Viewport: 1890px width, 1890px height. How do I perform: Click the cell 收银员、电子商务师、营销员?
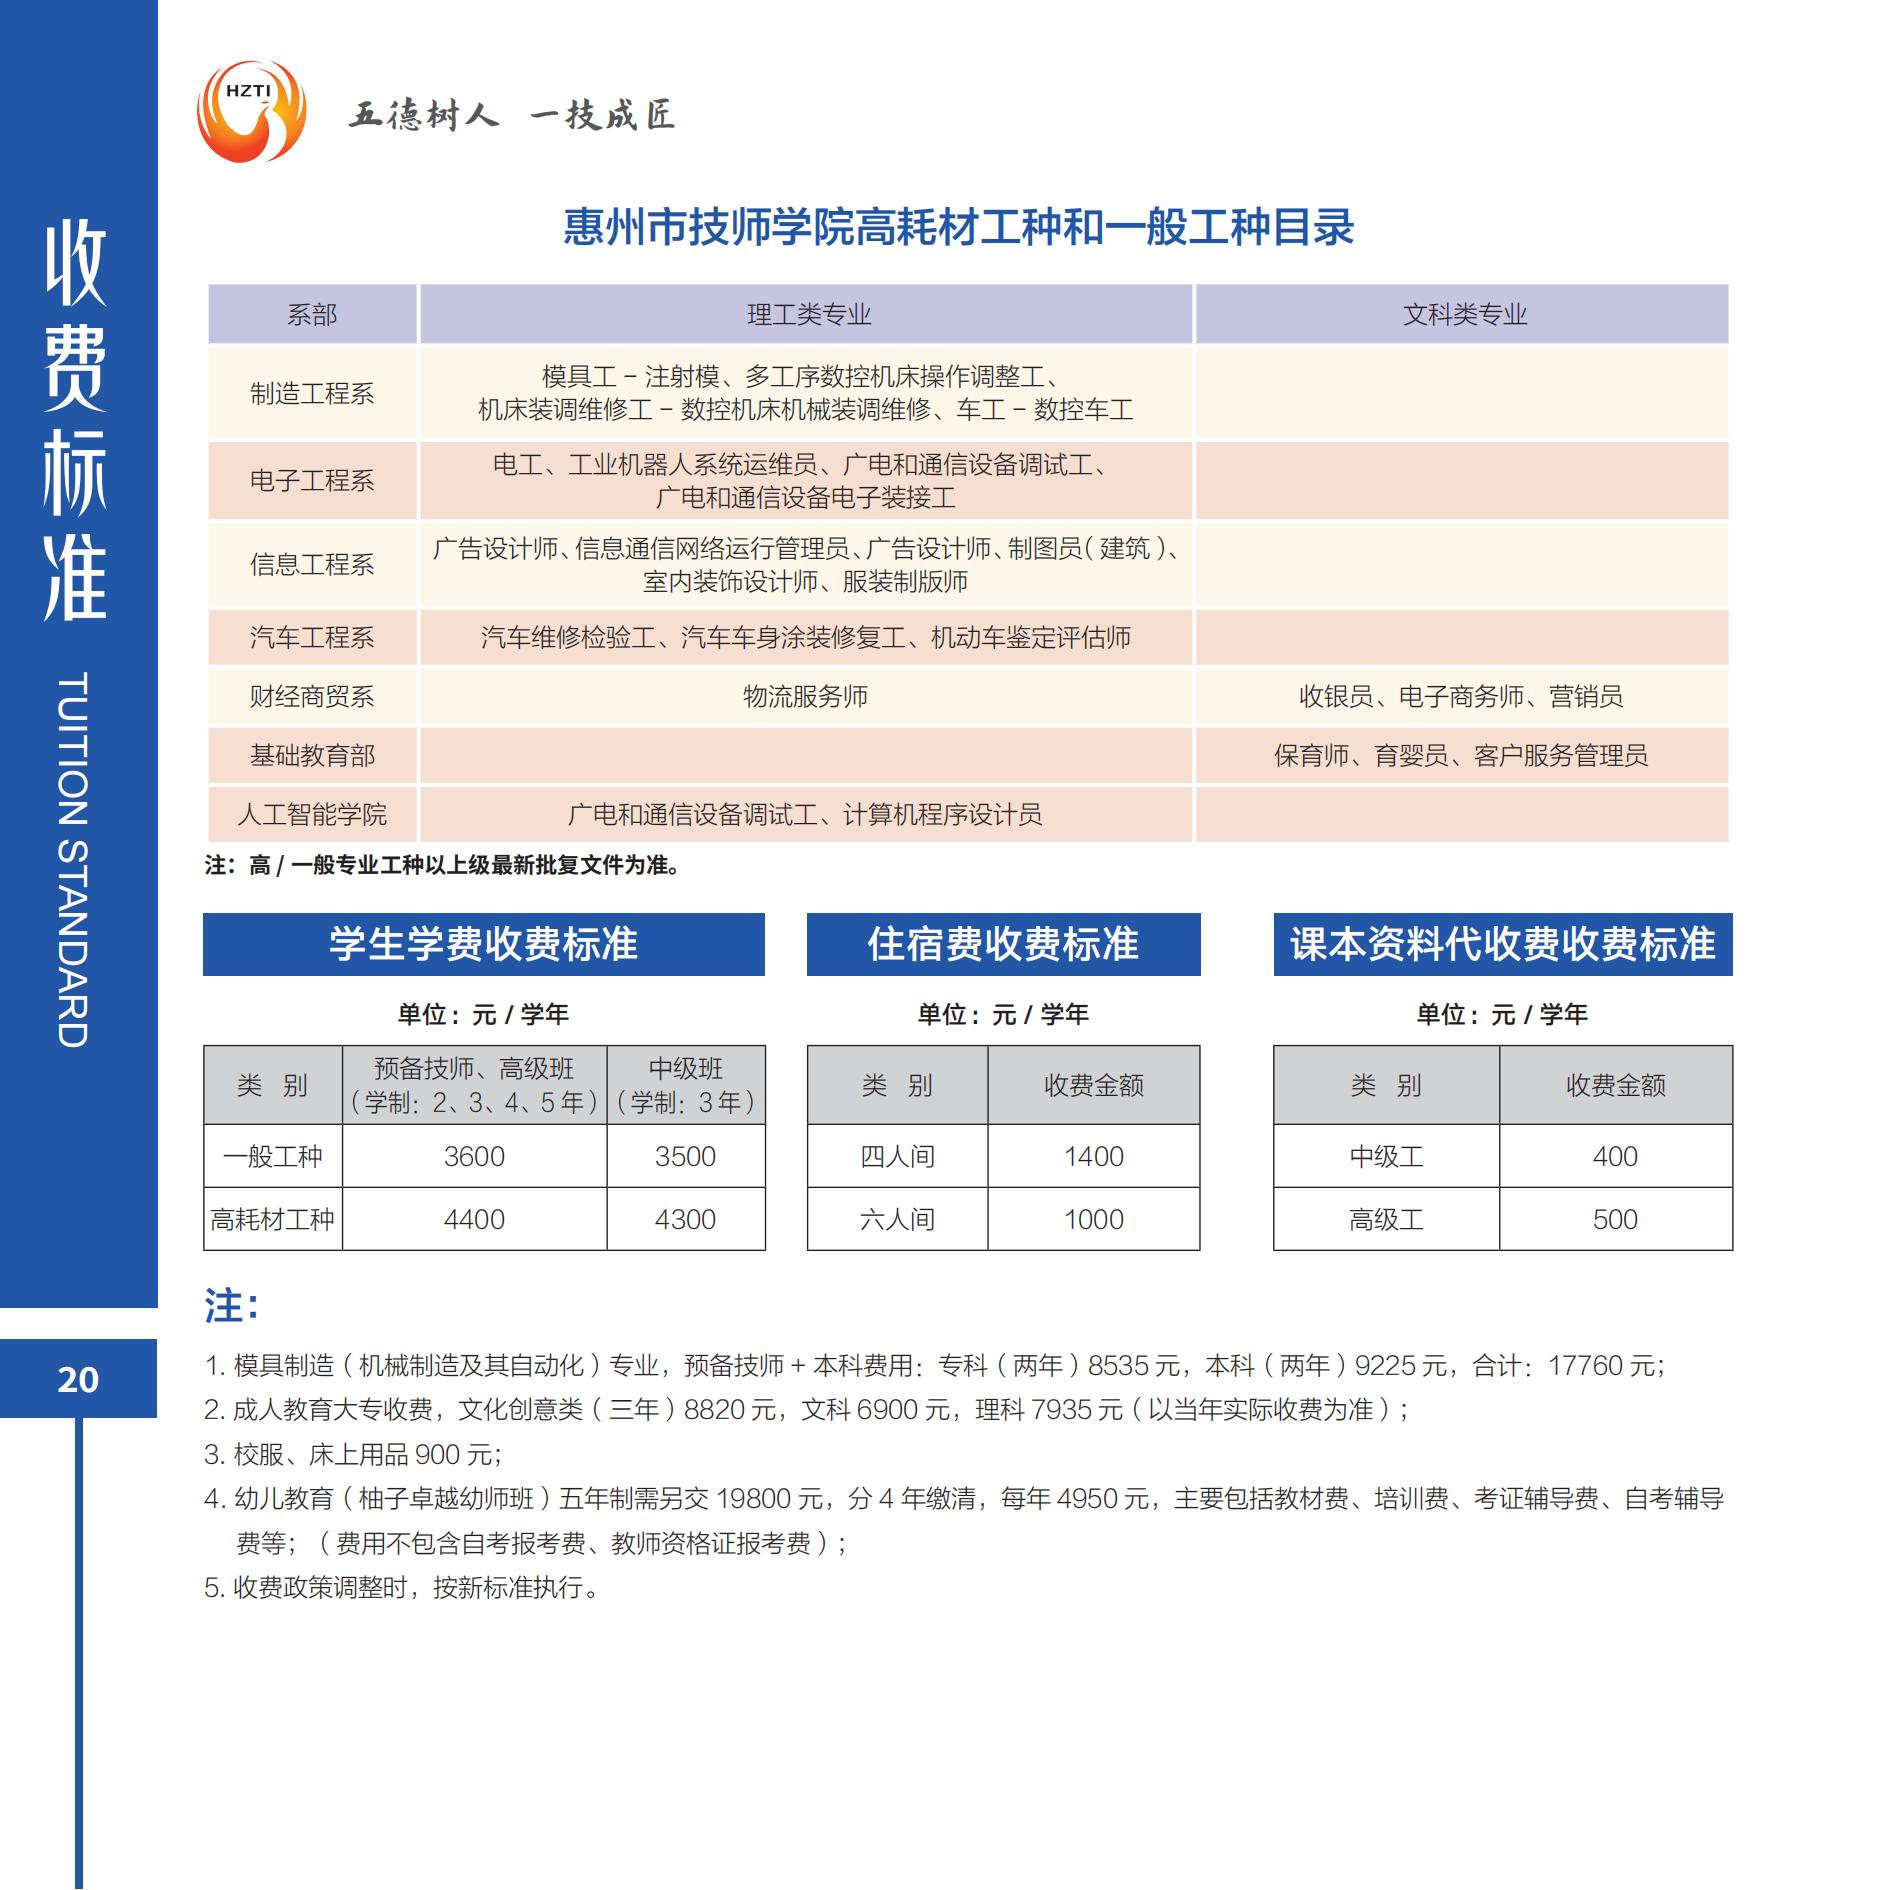(x=1462, y=697)
